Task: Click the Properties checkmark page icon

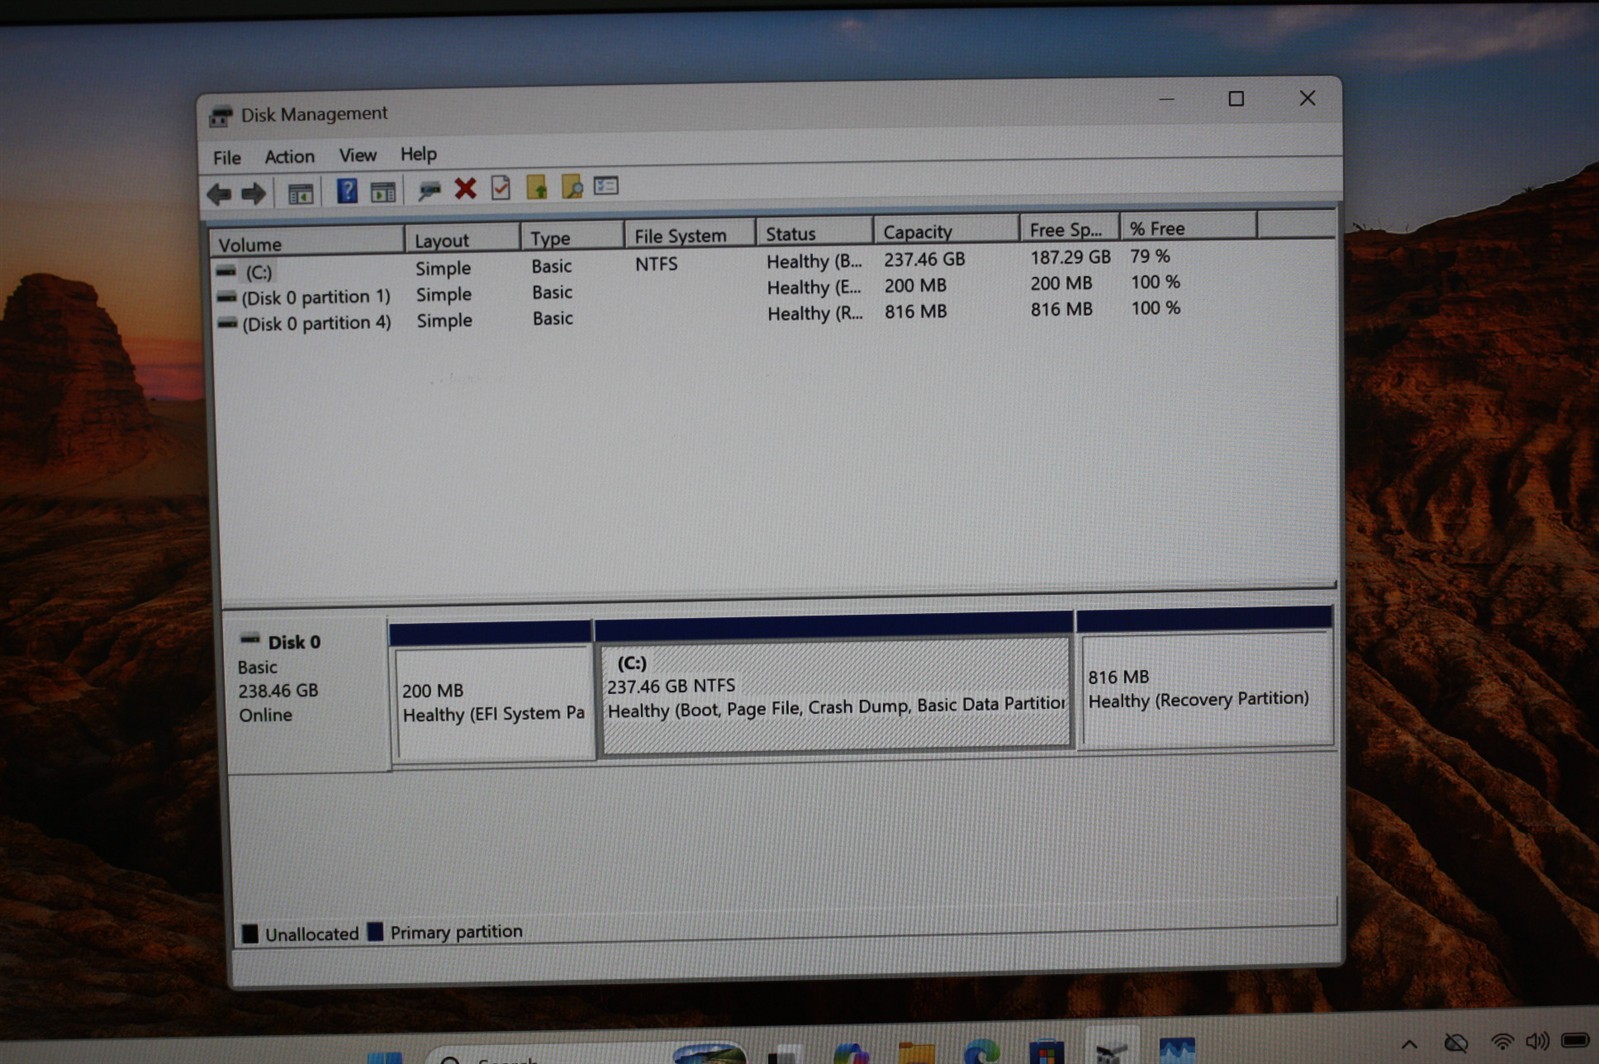Action: tap(501, 188)
